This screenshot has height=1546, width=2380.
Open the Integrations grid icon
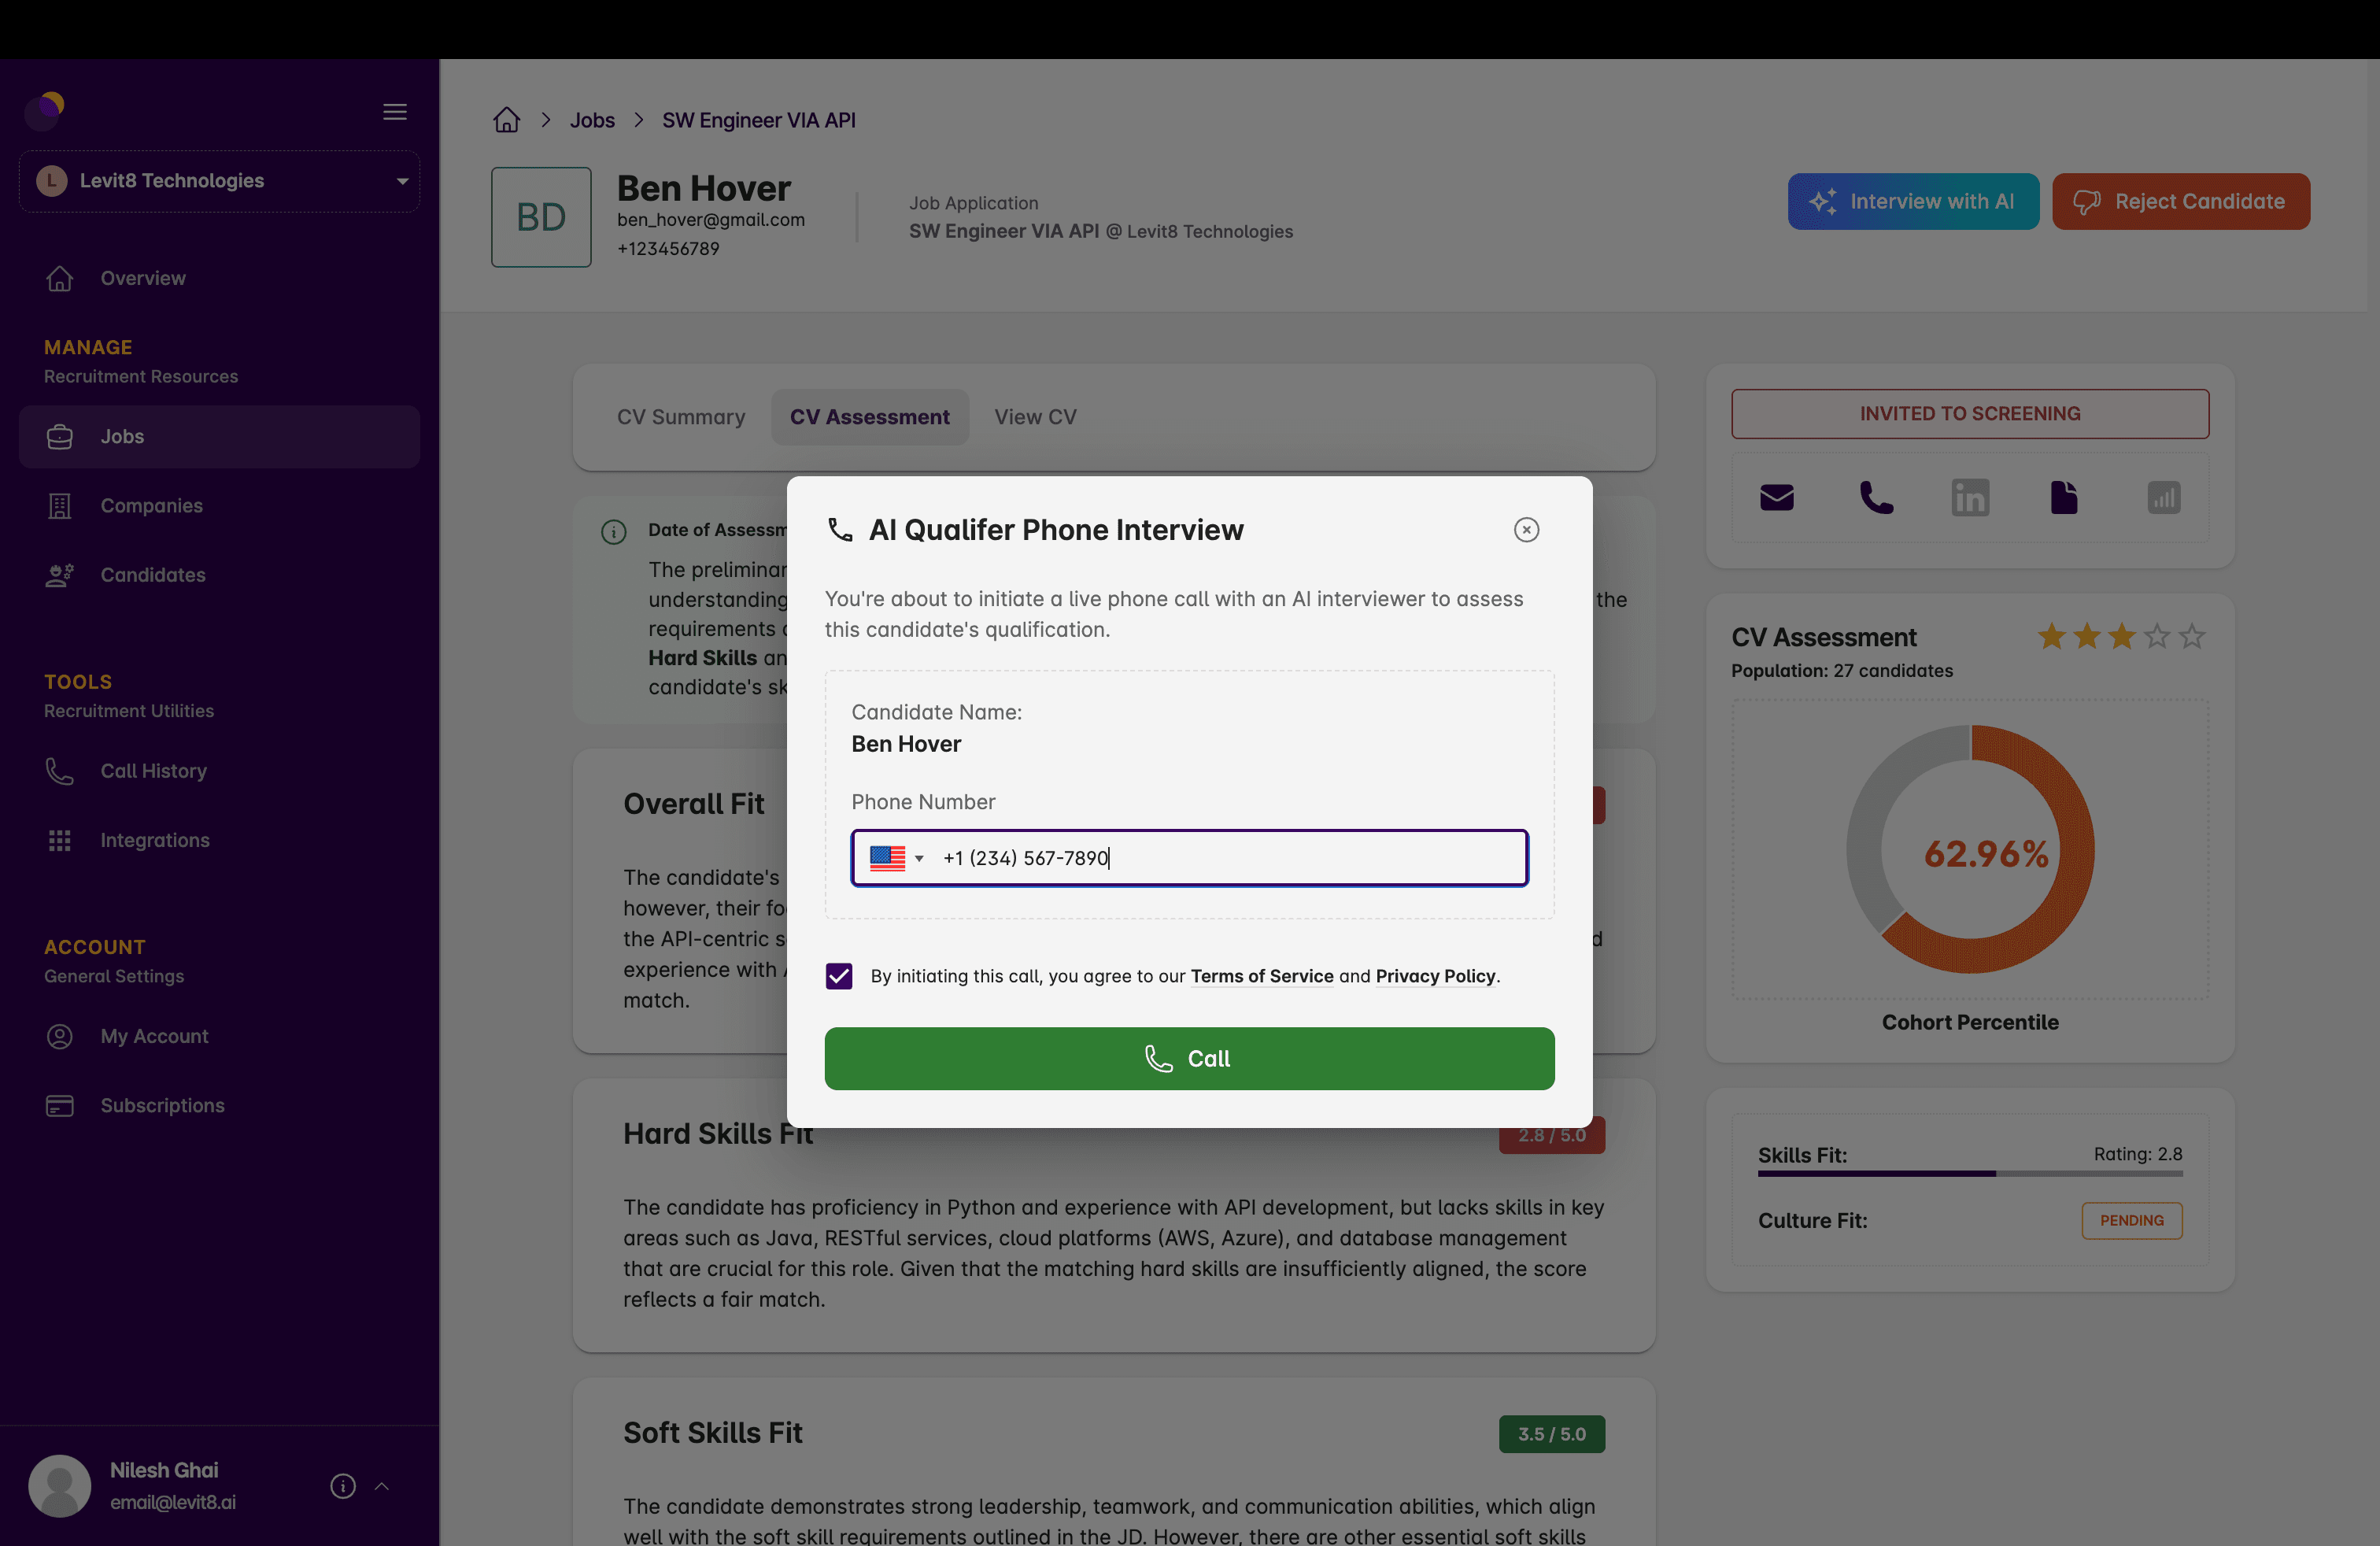tap(60, 840)
